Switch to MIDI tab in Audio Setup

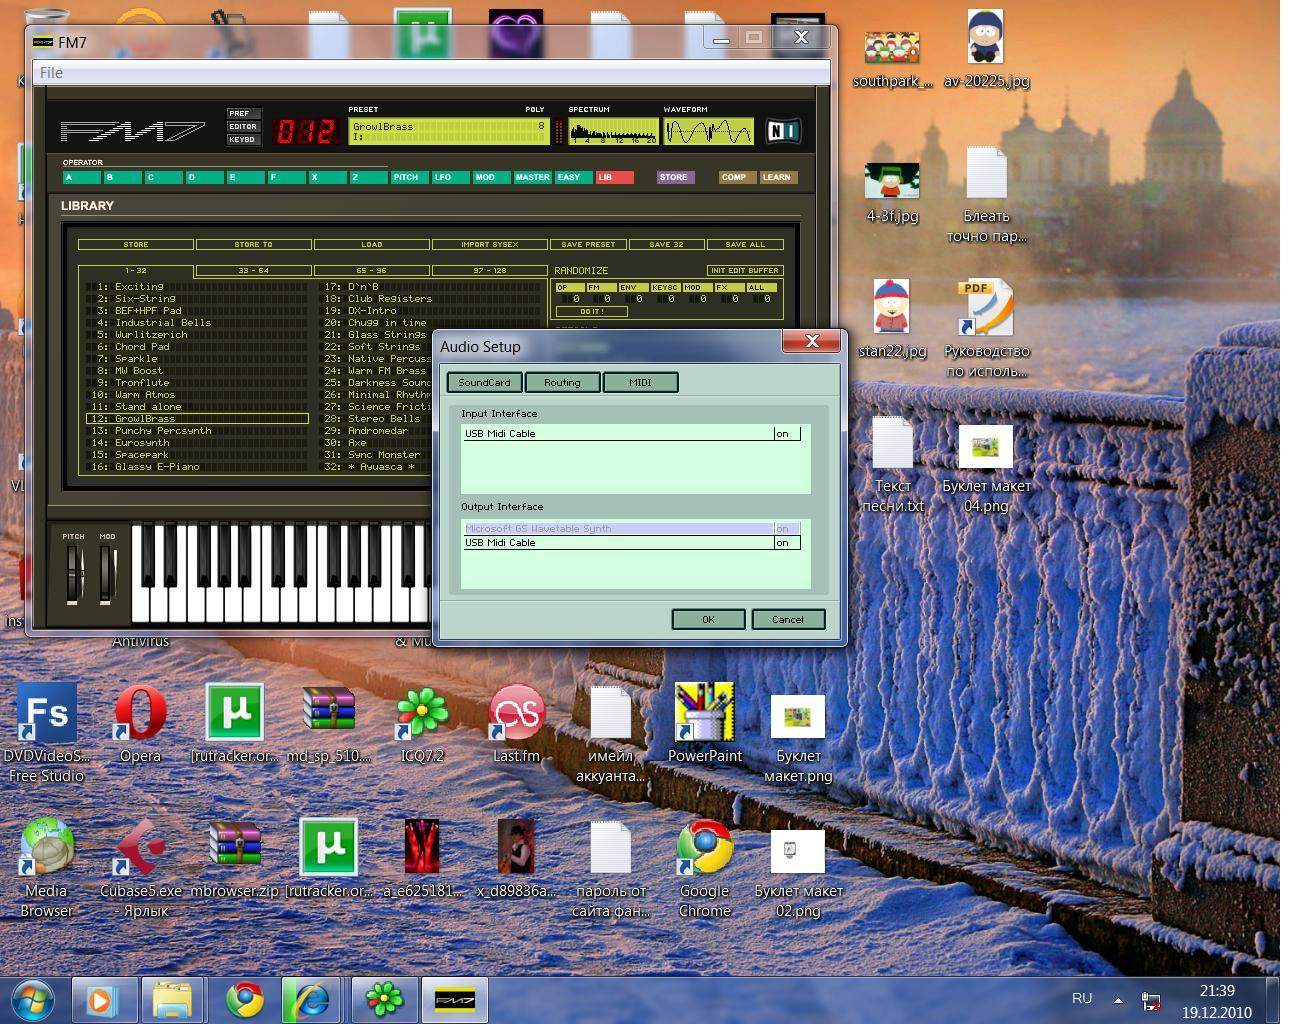point(640,382)
